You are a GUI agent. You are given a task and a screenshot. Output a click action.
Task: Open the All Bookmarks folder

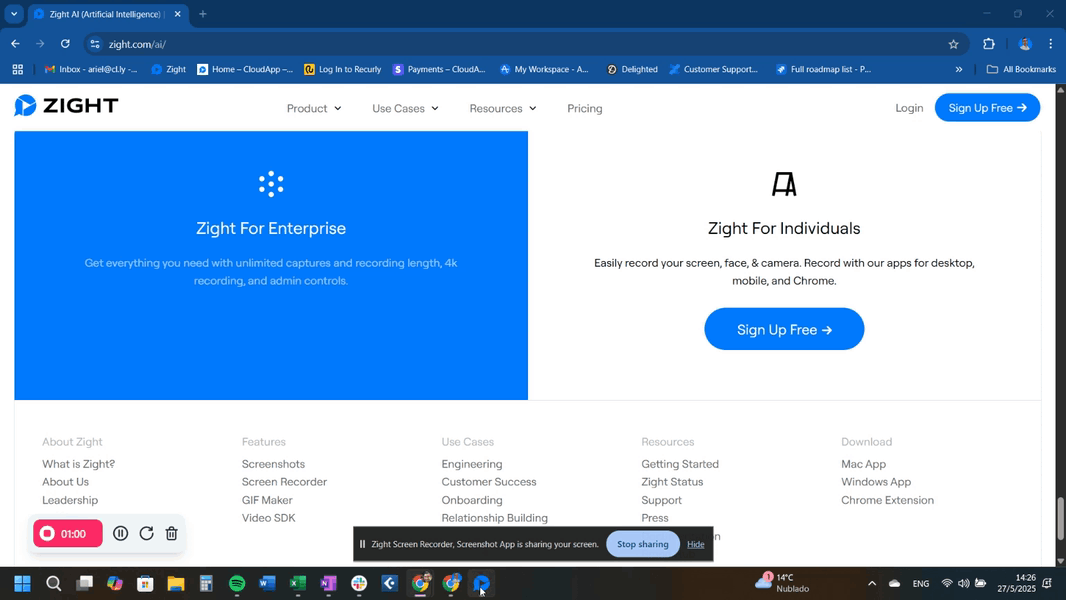point(1021,69)
